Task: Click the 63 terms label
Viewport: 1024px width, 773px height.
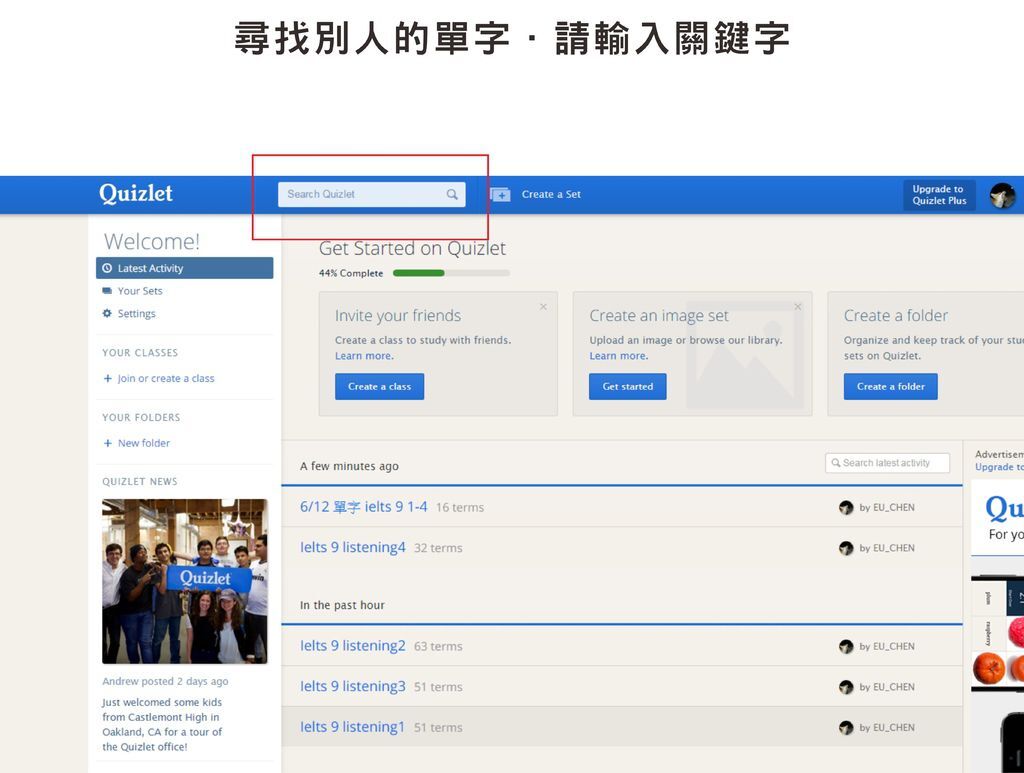Action: pos(438,646)
